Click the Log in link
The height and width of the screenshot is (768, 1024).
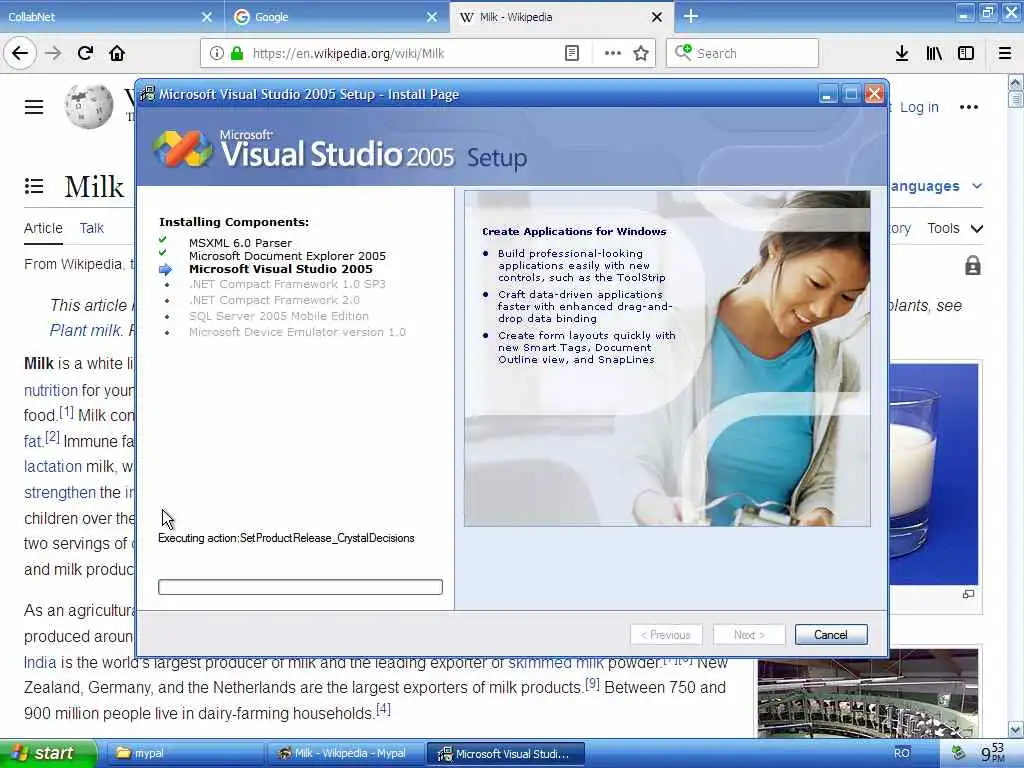(919, 107)
